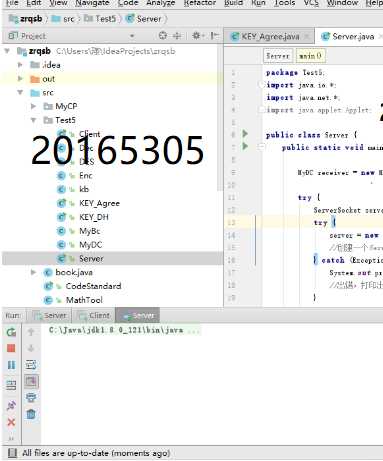This screenshot has height=461, width=383.
Task: Fold the main method in editor gutter
Action: click(262, 146)
